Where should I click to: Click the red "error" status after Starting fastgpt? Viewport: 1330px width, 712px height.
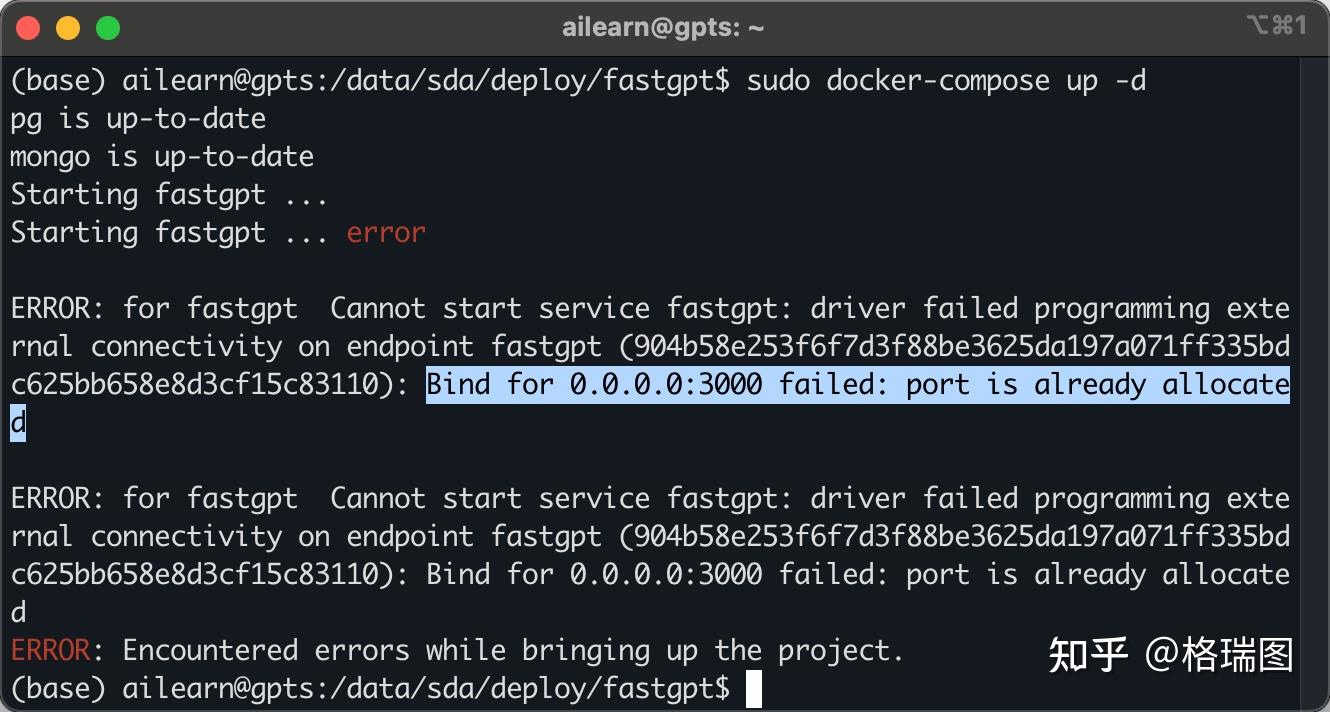(386, 233)
